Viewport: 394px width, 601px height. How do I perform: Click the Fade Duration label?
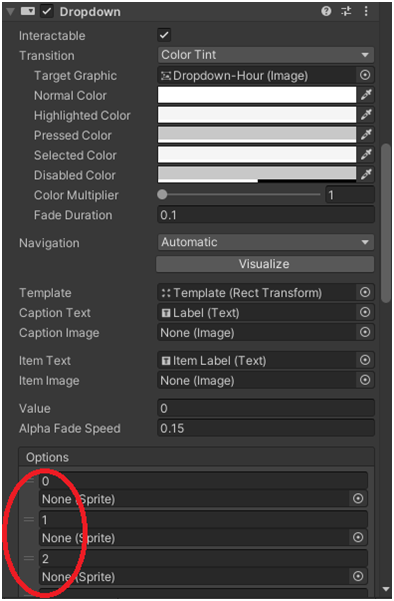(x=73, y=215)
